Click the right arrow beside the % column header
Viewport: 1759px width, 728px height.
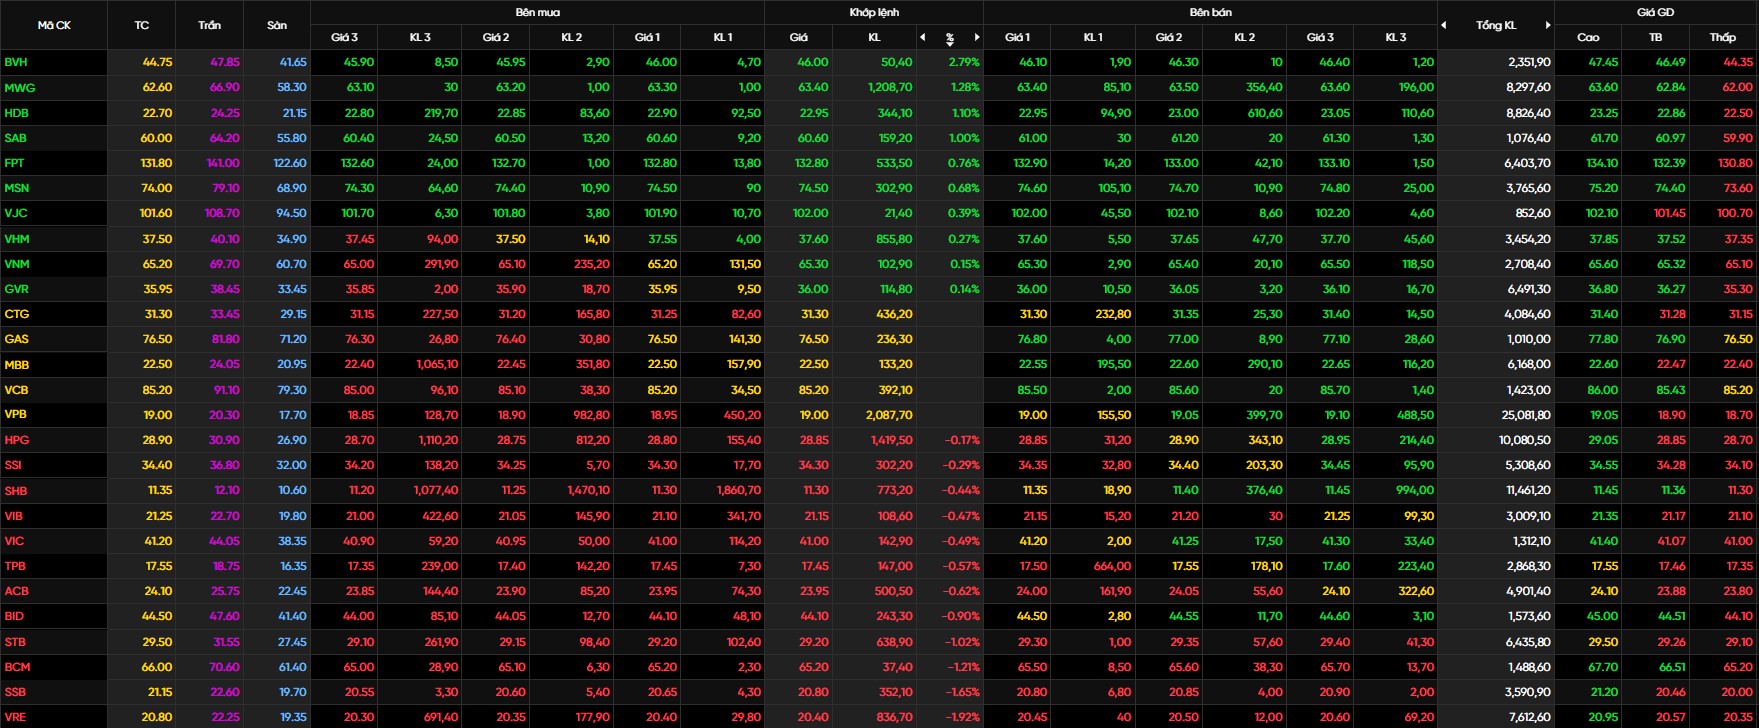click(x=977, y=37)
